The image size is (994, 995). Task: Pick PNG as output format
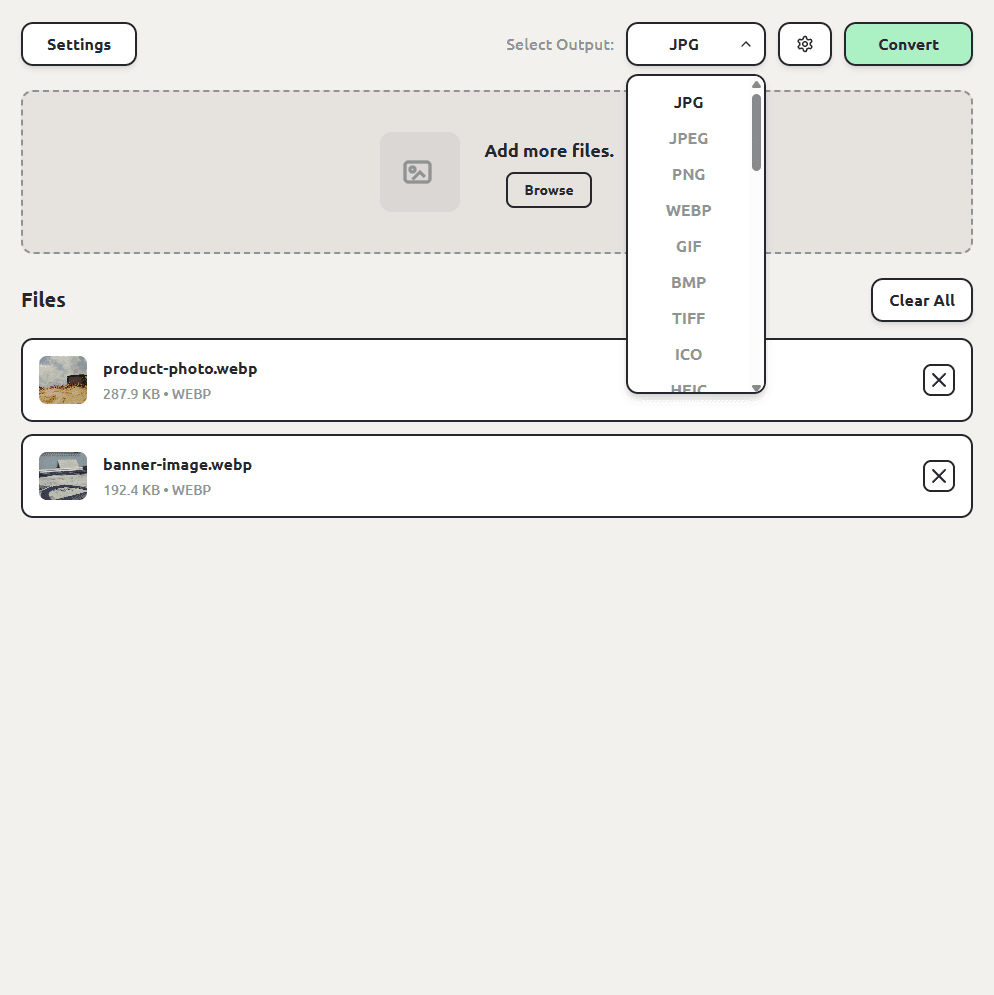(688, 175)
